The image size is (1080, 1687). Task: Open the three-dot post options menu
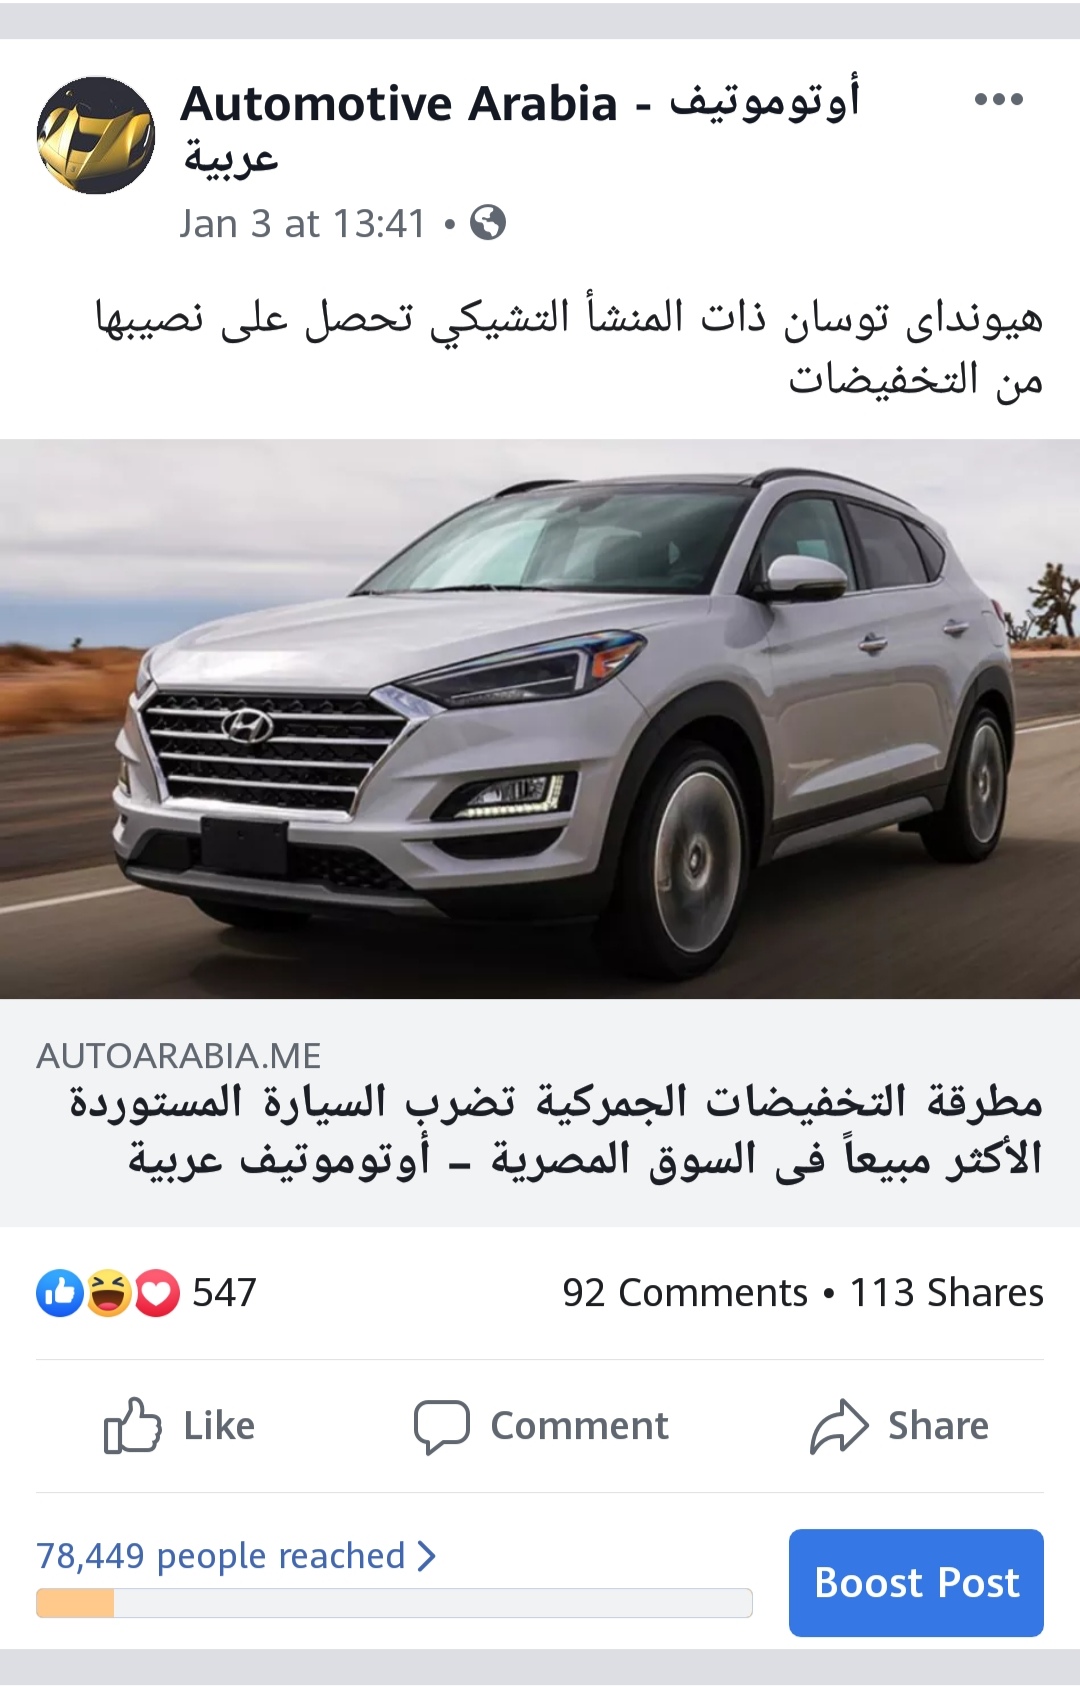pyautogui.click(x=998, y=99)
